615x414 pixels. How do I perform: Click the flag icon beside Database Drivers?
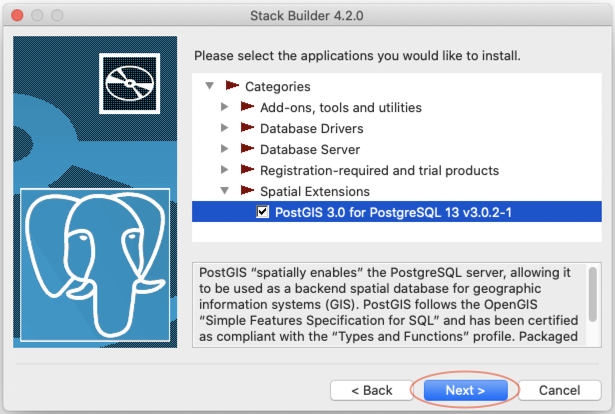pos(247,127)
